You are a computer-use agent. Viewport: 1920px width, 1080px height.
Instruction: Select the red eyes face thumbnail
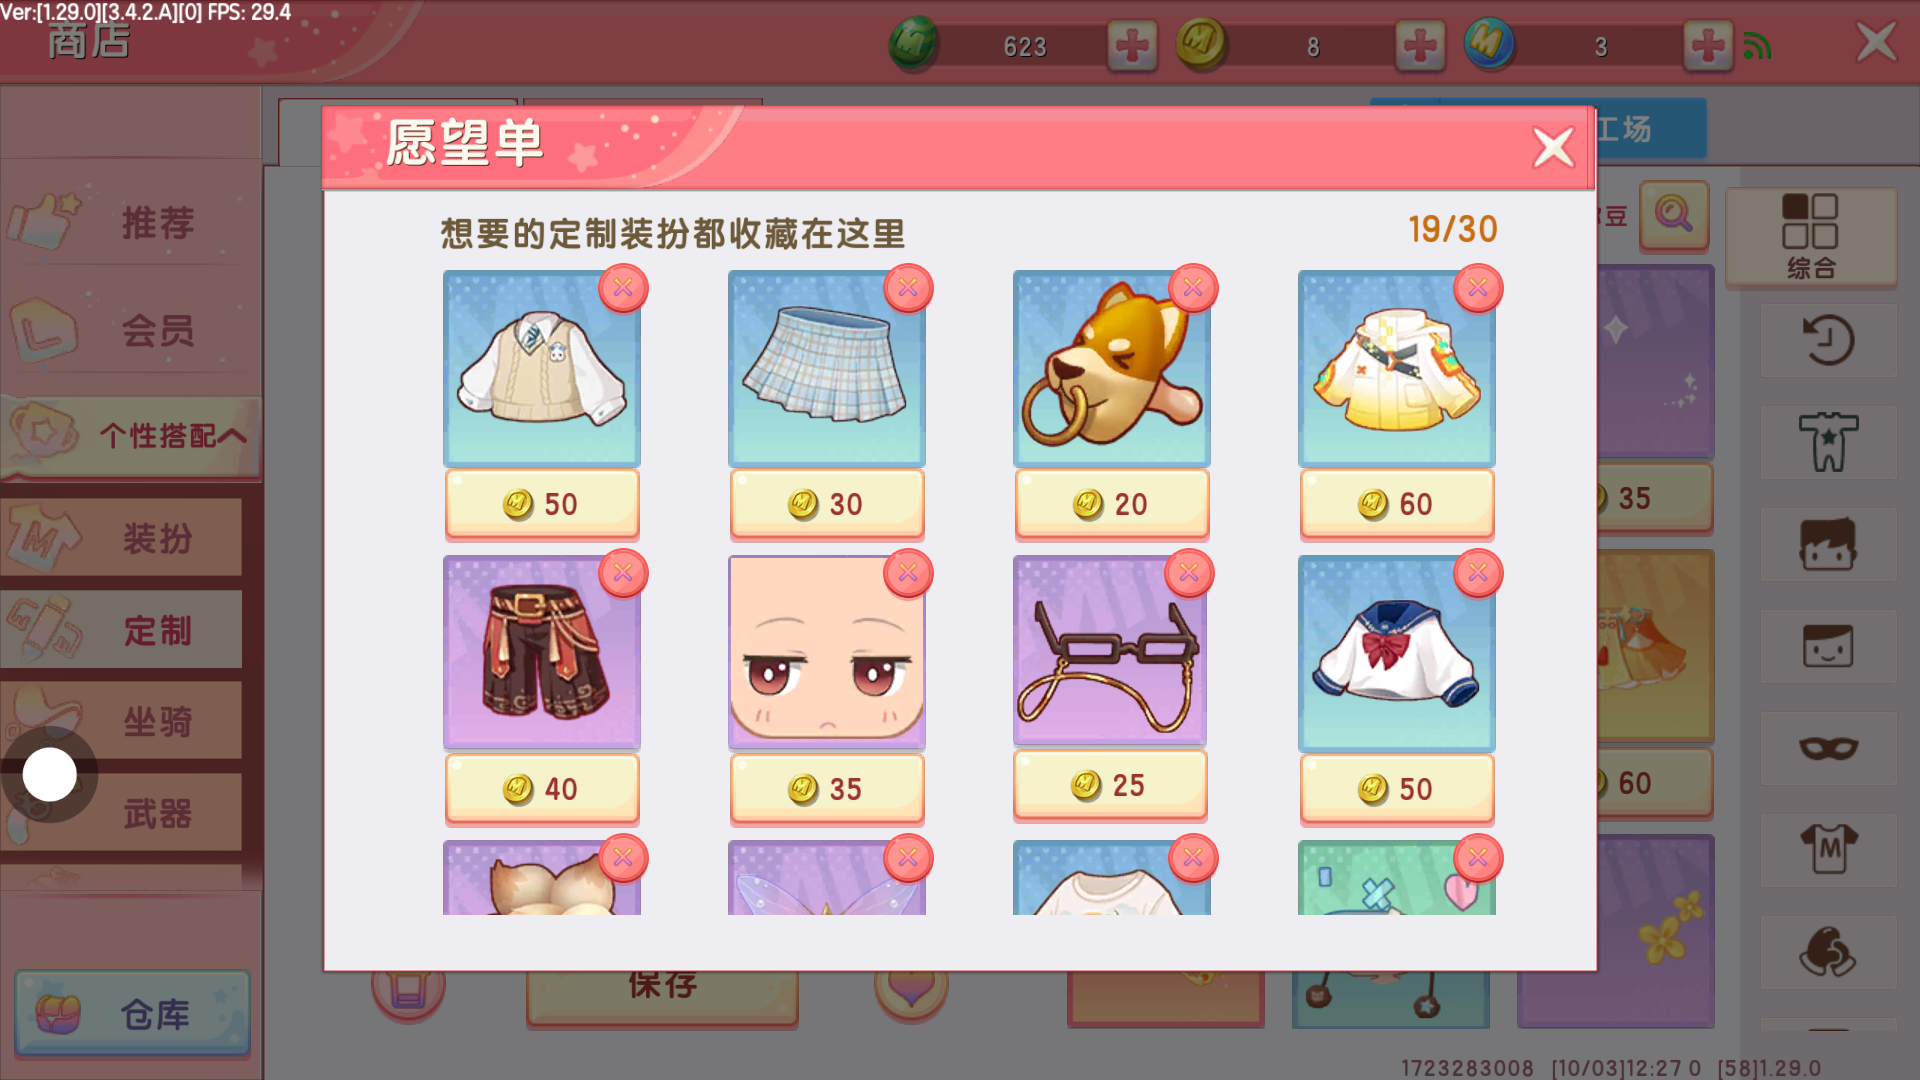(826, 651)
